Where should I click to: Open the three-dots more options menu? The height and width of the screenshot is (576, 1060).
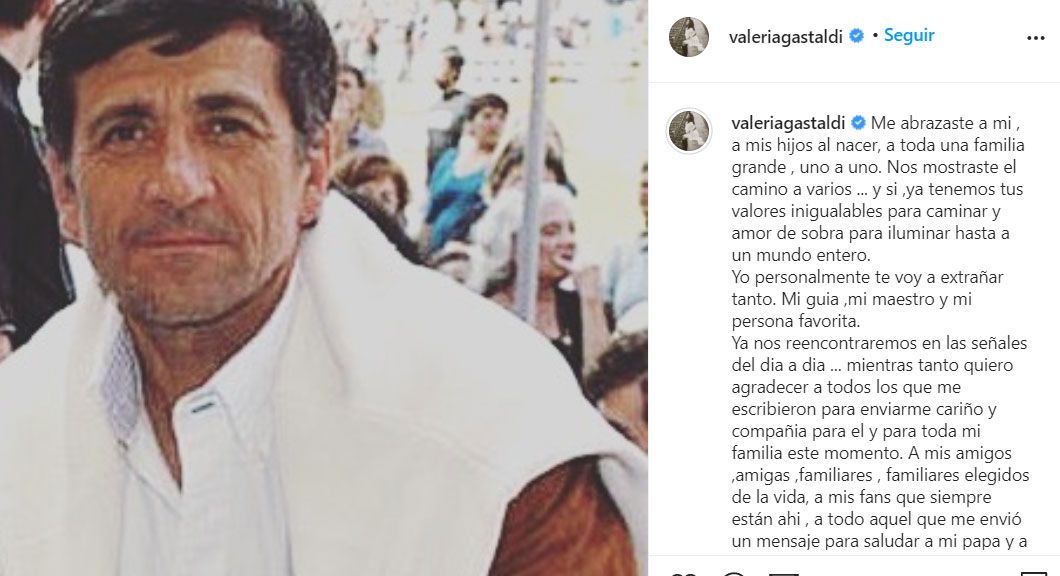tap(1035, 38)
